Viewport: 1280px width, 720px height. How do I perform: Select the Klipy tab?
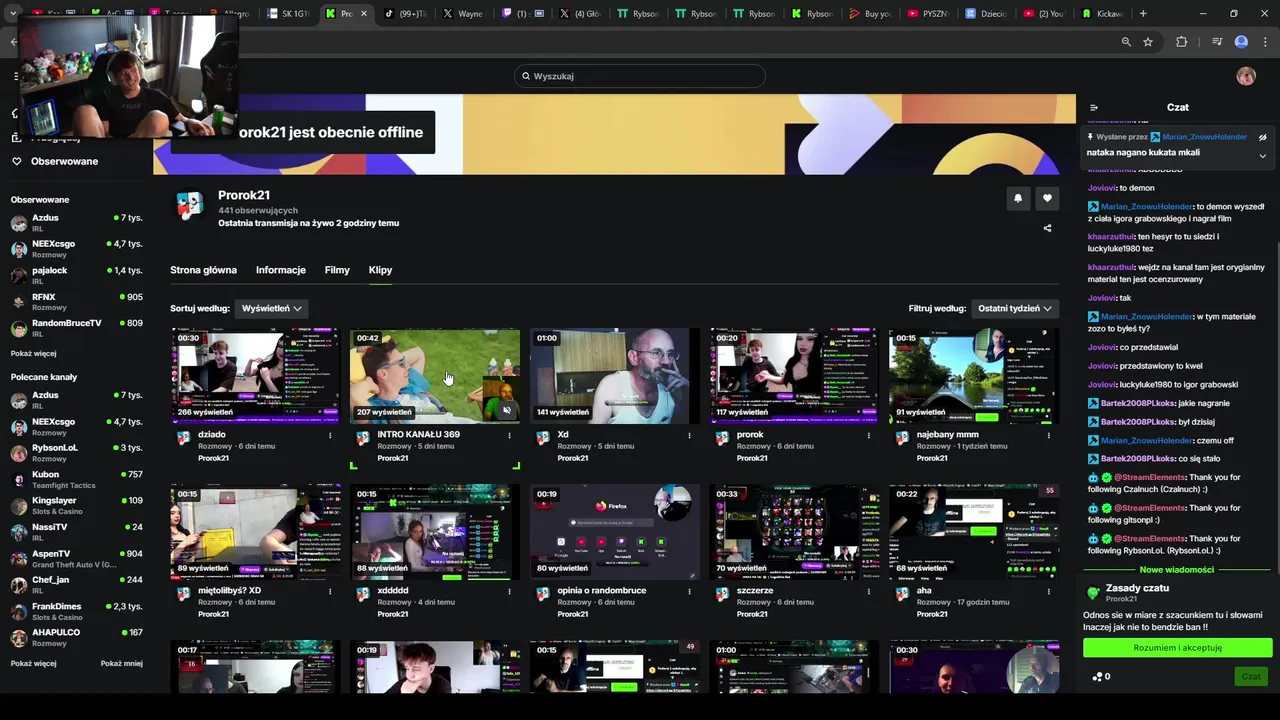point(380,270)
